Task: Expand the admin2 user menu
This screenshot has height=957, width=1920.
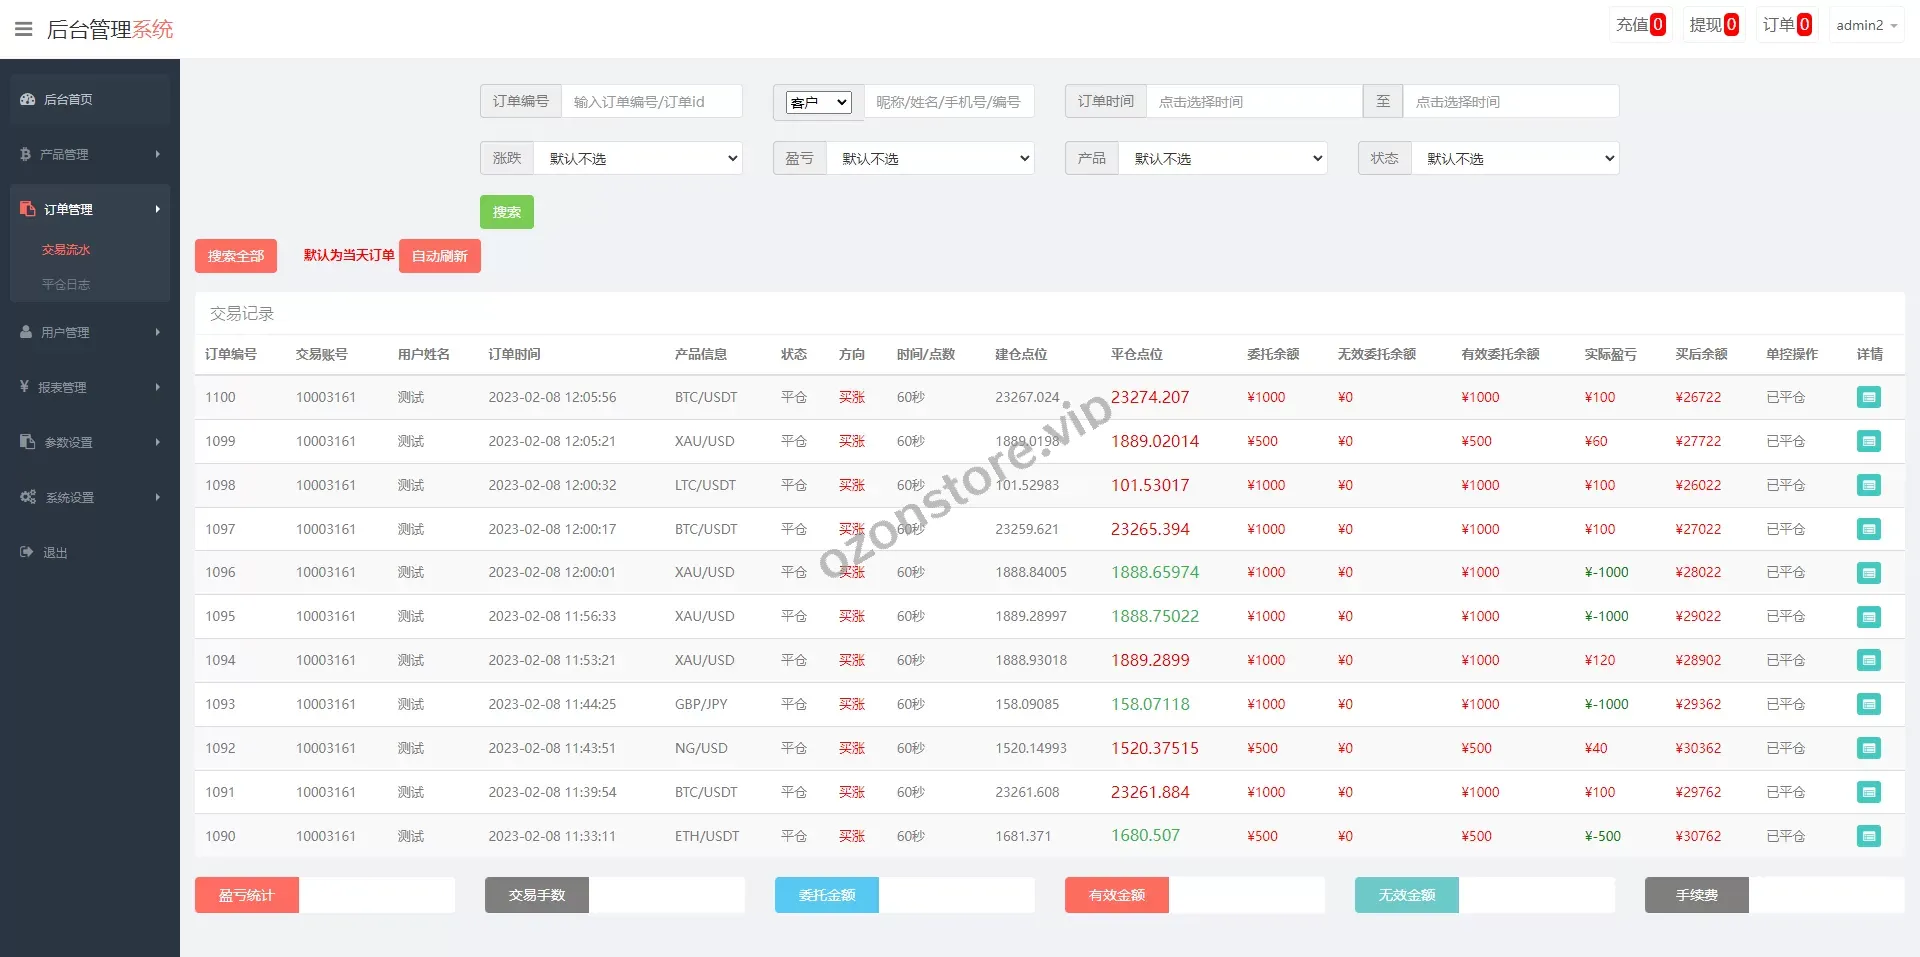Action: tap(1866, 25)
